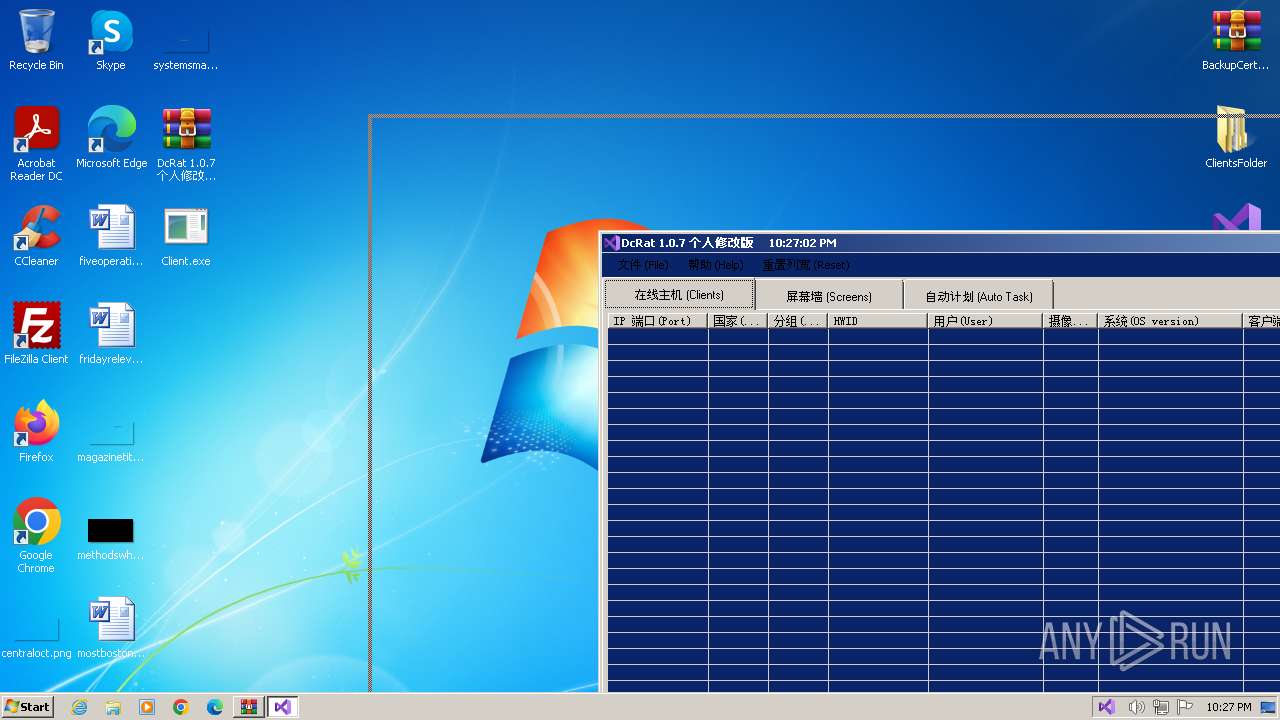This screenshot has height=720, width=1280.
Task: Open Internet Explorer from taskbar
Action: (x=79, y=707)
